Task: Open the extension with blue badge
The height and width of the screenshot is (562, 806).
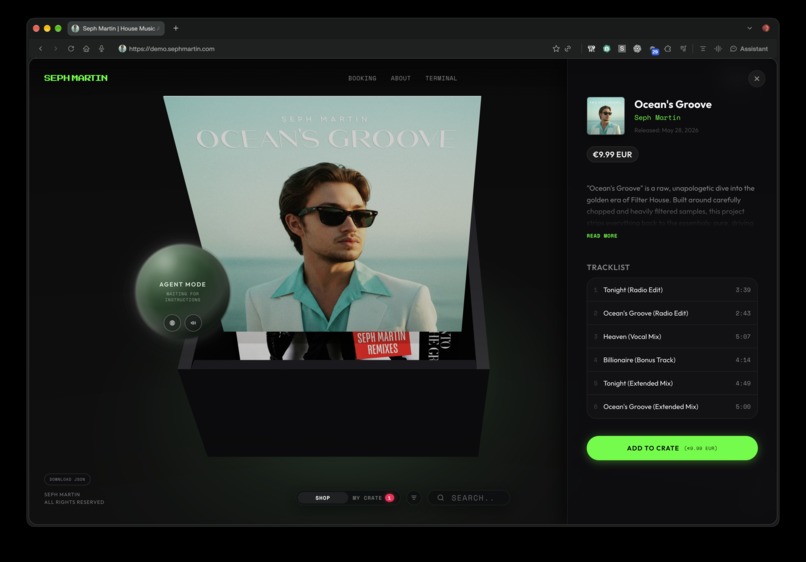Action: 653,50
